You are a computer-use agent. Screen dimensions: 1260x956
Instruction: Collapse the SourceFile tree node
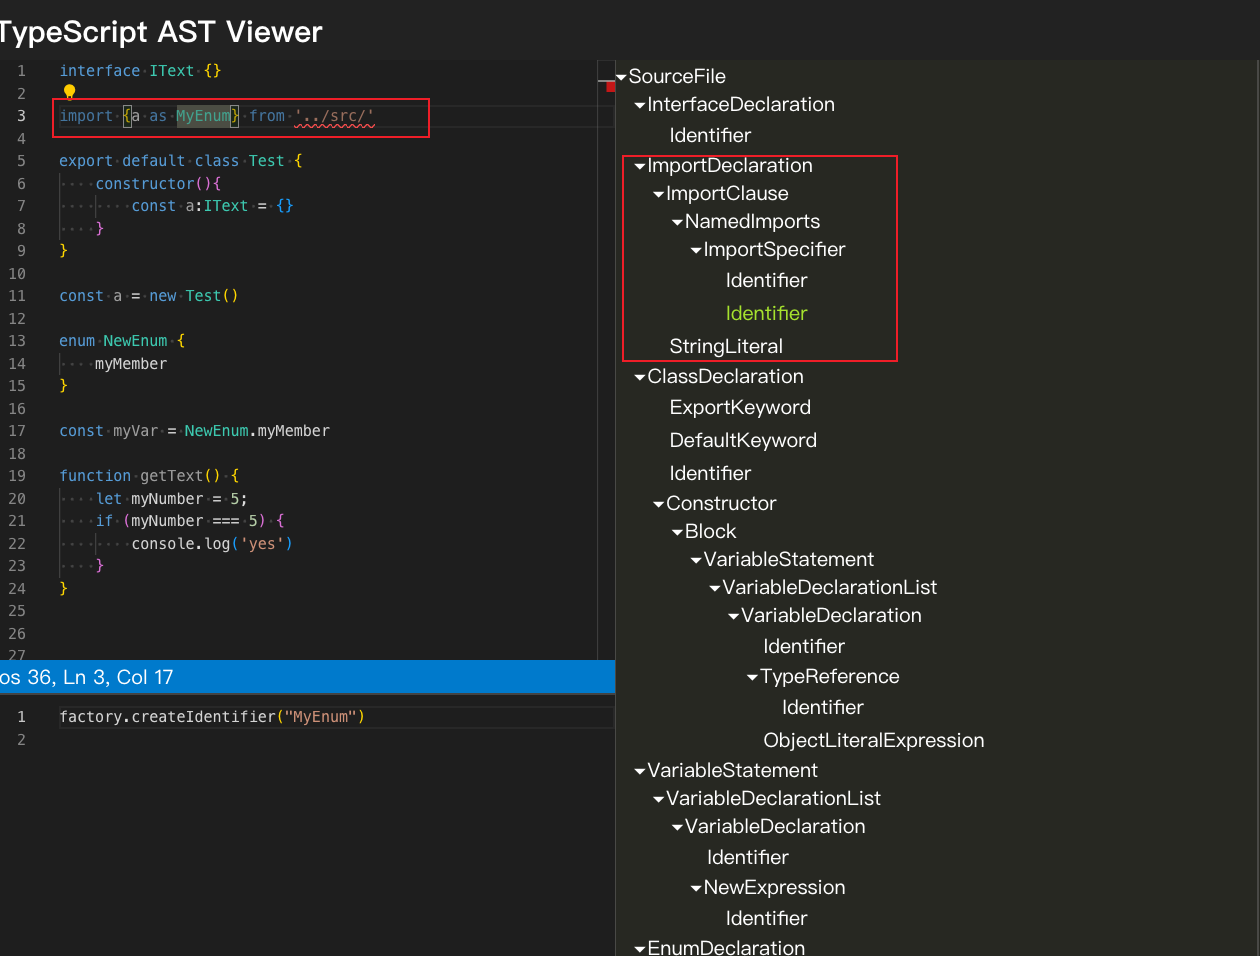tap(621, 77)
